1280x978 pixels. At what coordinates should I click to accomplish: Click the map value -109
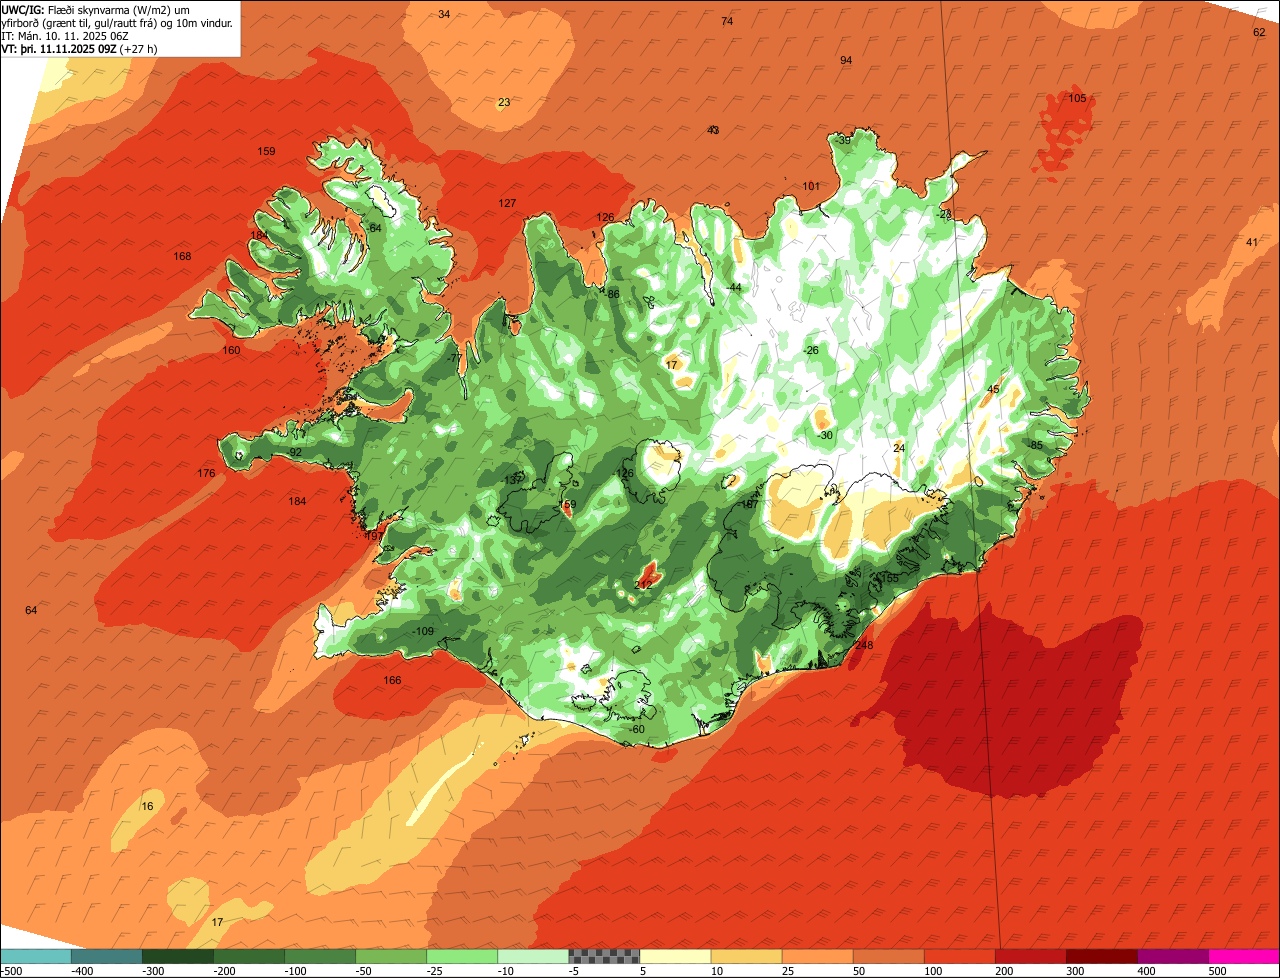[x=423, y=631]
